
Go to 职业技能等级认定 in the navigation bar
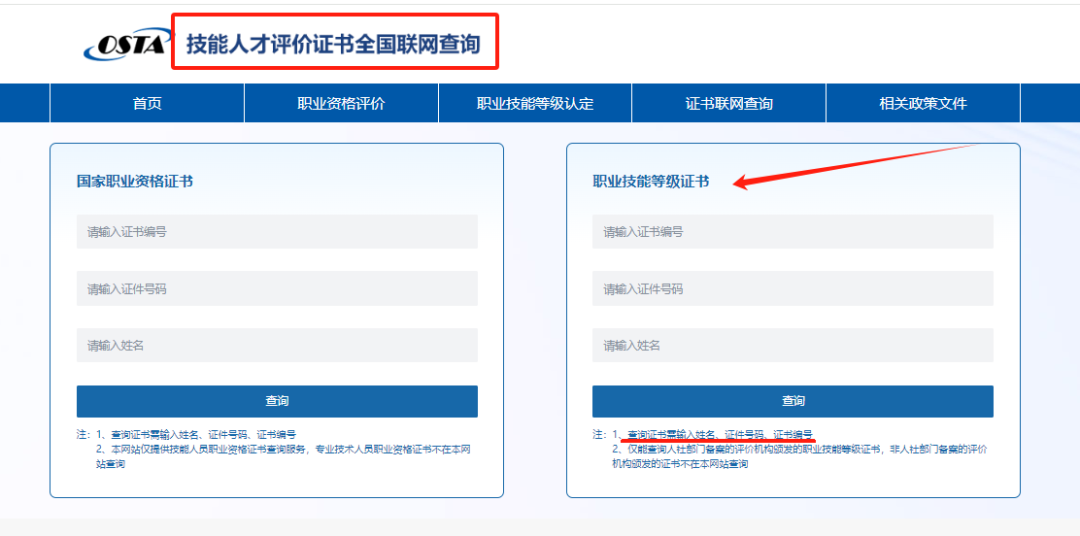(535, 103)
